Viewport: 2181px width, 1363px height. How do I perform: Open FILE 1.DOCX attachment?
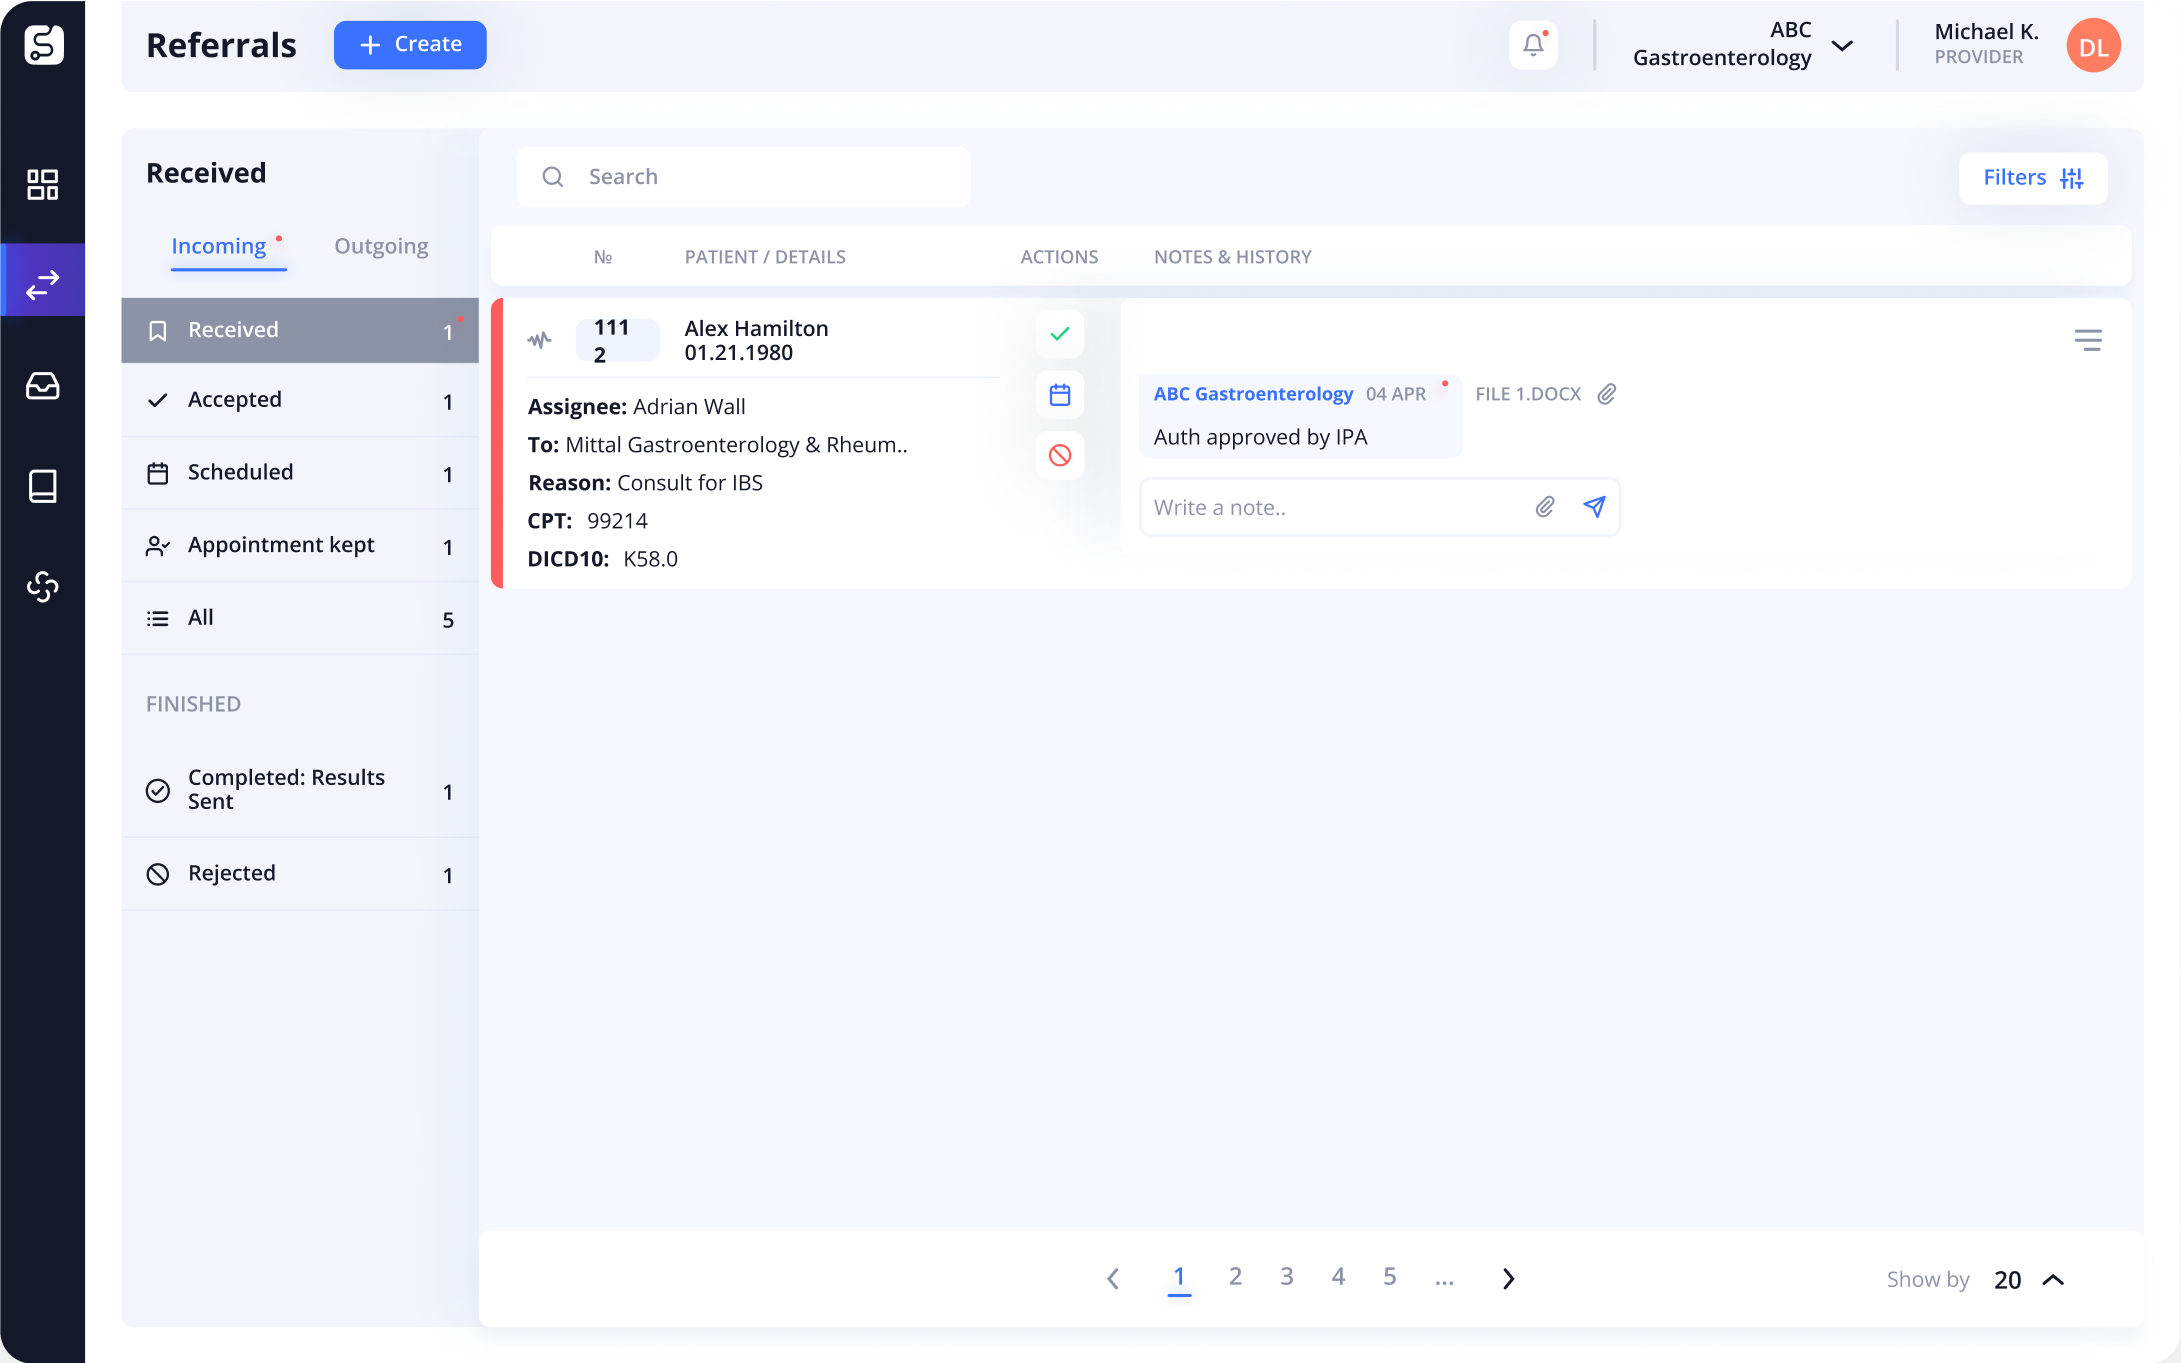(1528, 394)
